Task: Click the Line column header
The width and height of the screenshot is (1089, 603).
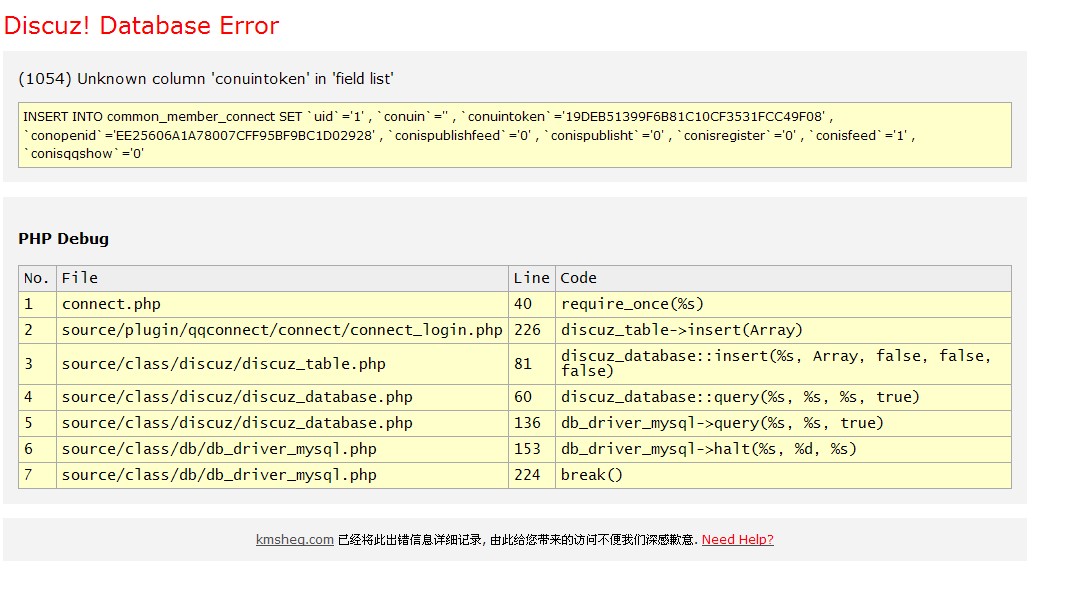Action: [531, 278]
